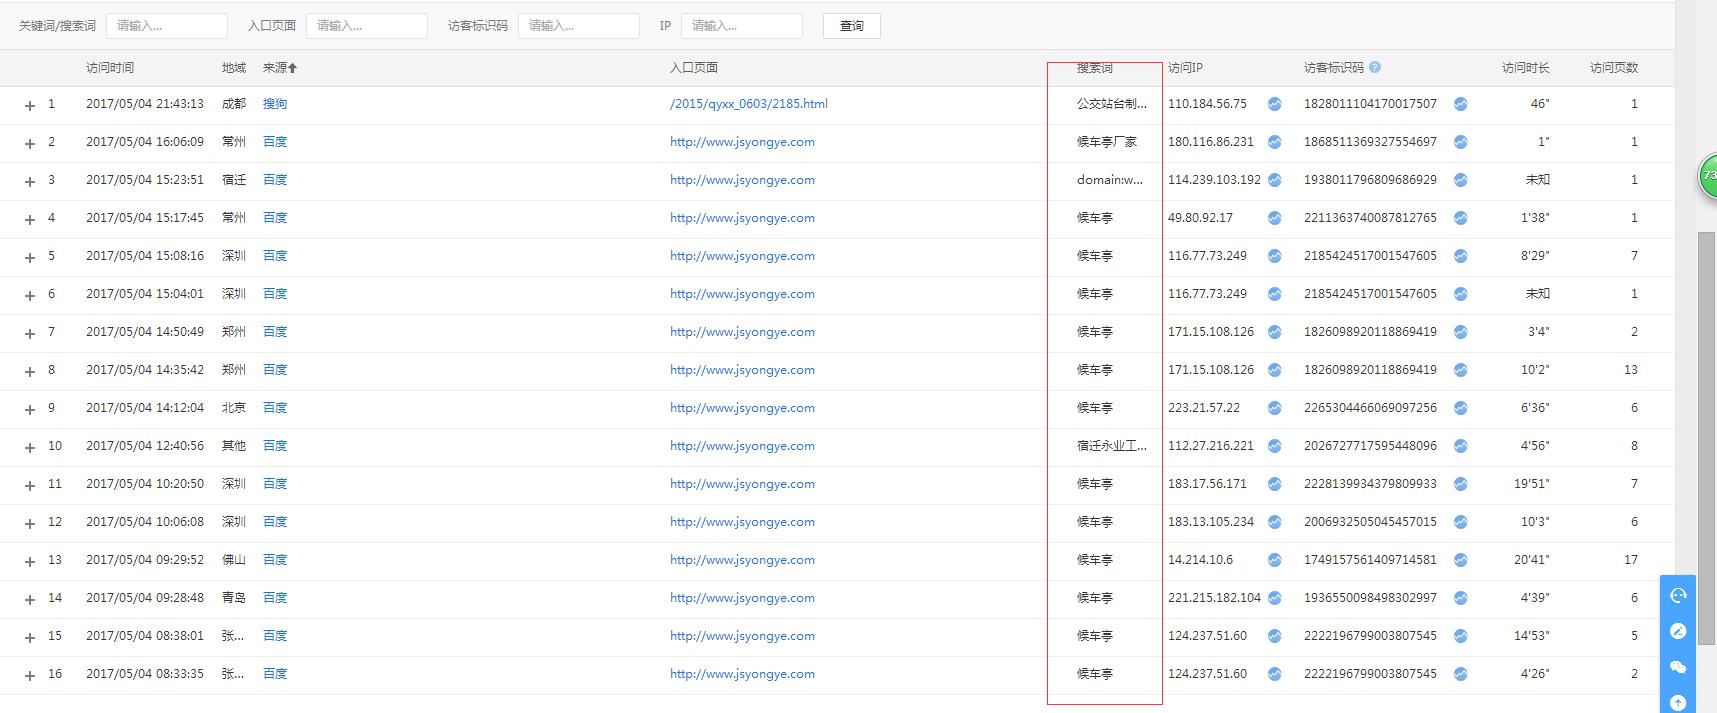This screenshot has width=1717, height=713.
Task: Click the customer service headset floating icon
Action: (x=1678, y=595)
